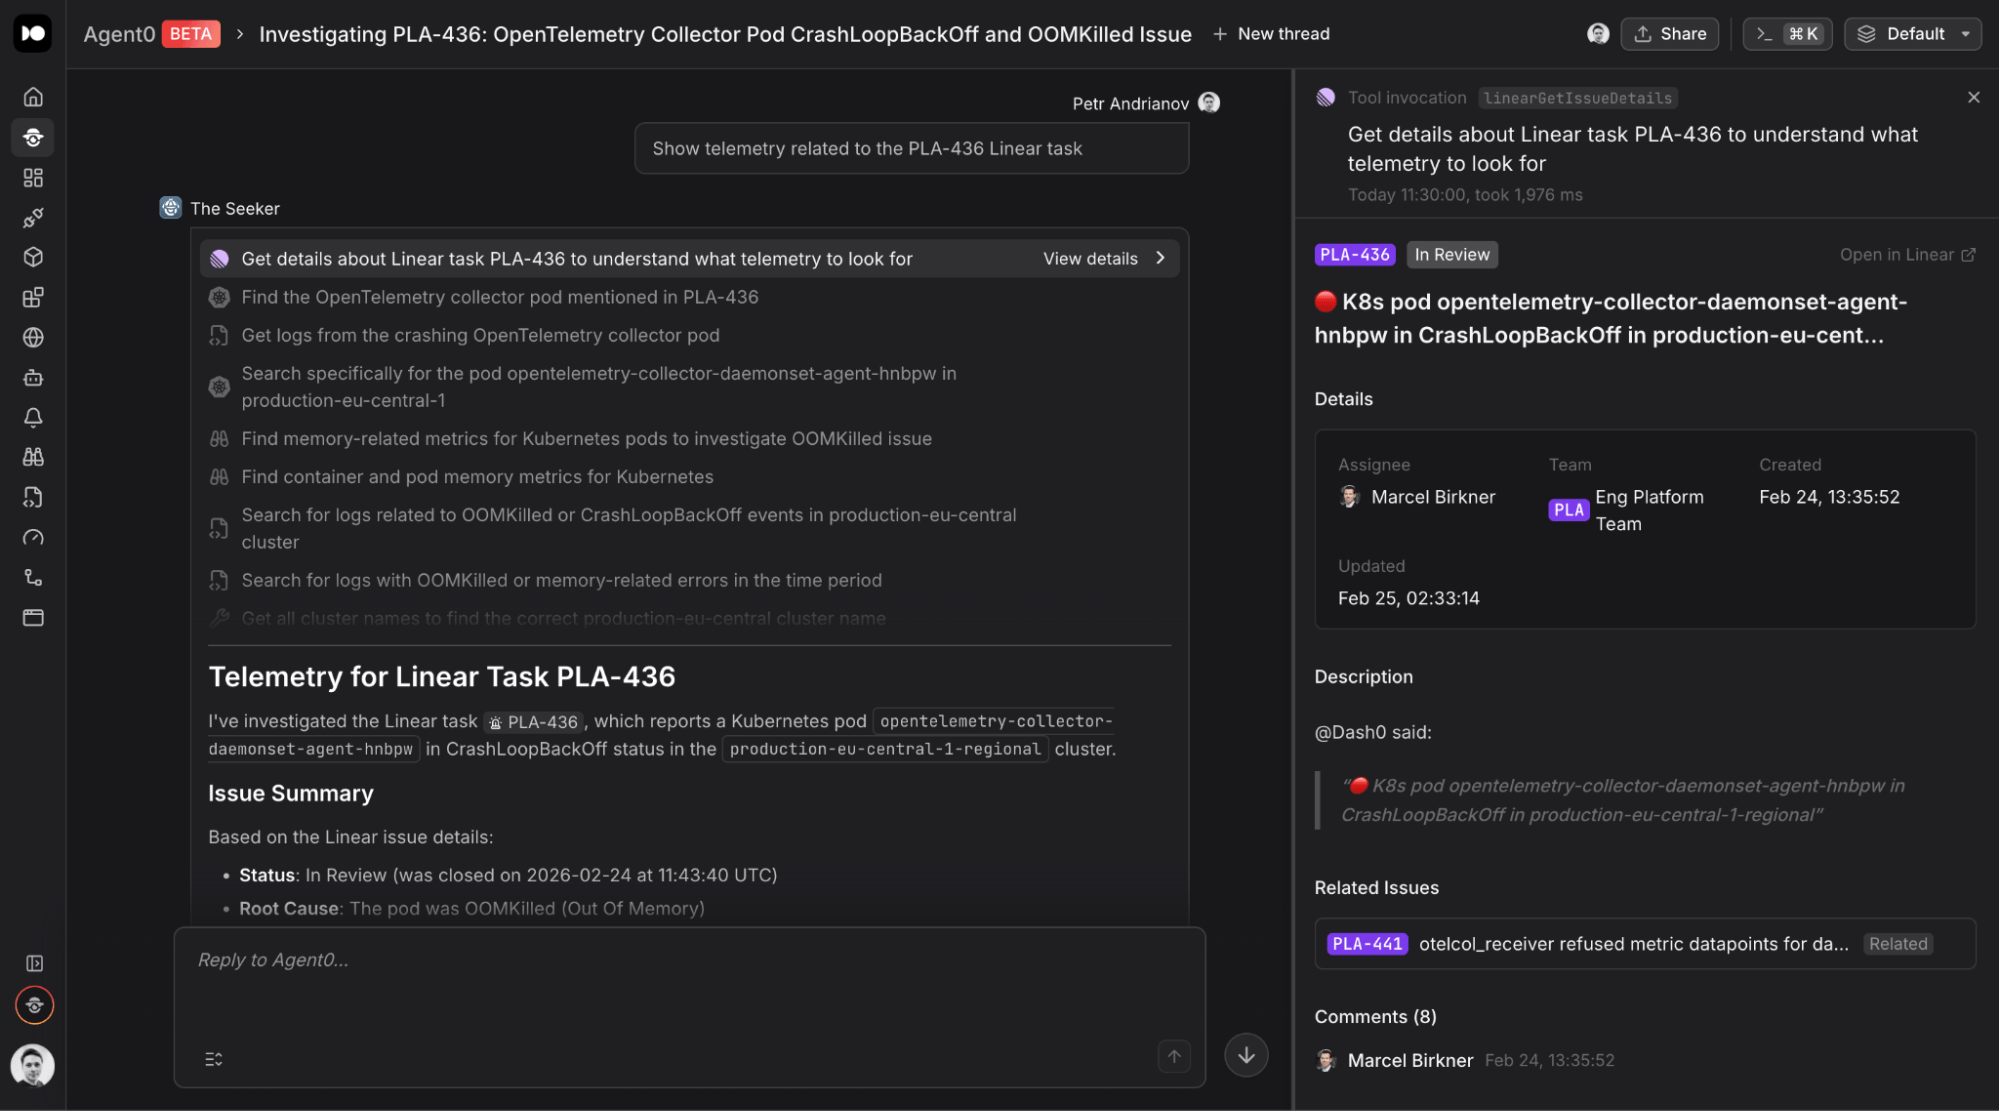Go to Home in sidebar

pos(33,97)
